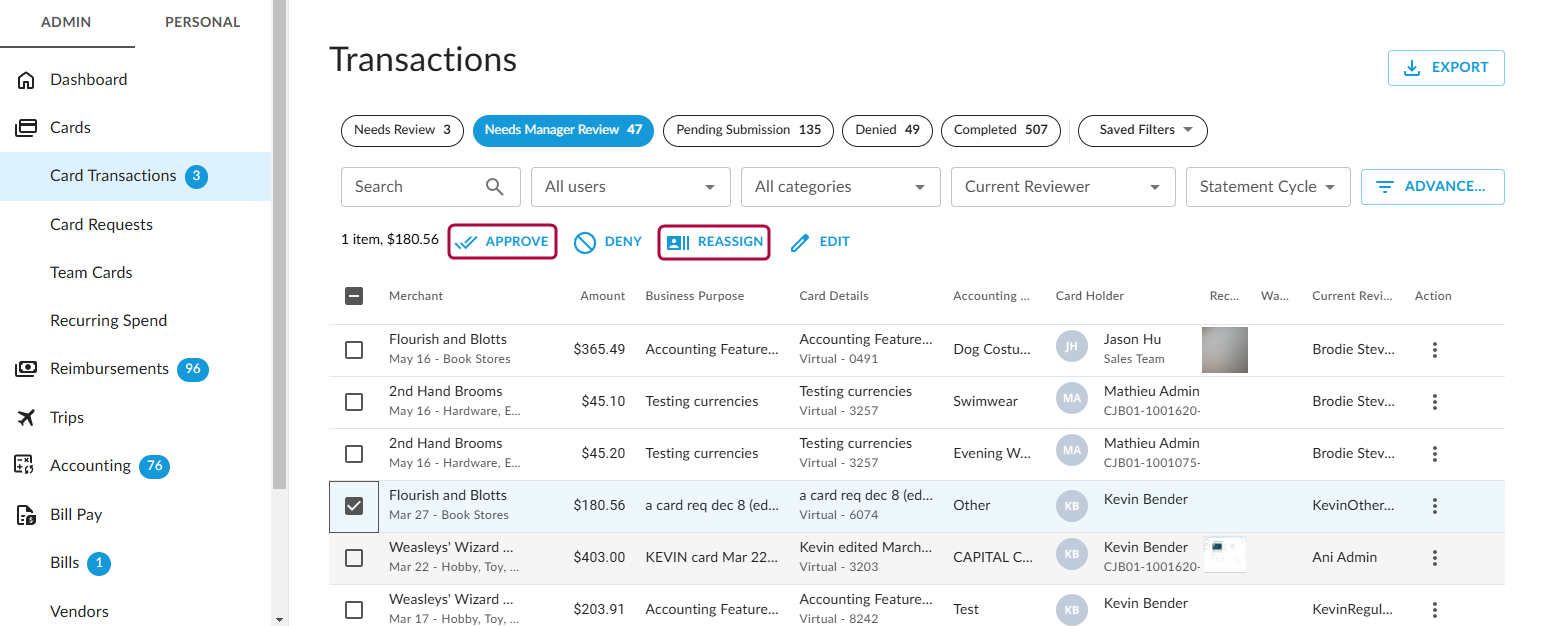Check the $403.00 Weasleys' Wizard transaction
The image size is (1560, 626).
[354, 558]
